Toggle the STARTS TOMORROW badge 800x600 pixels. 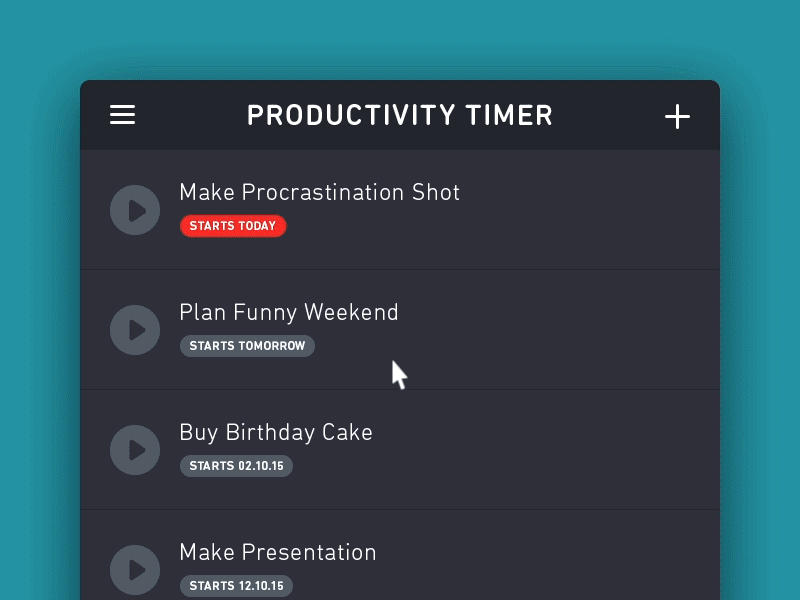coord(247,345)
